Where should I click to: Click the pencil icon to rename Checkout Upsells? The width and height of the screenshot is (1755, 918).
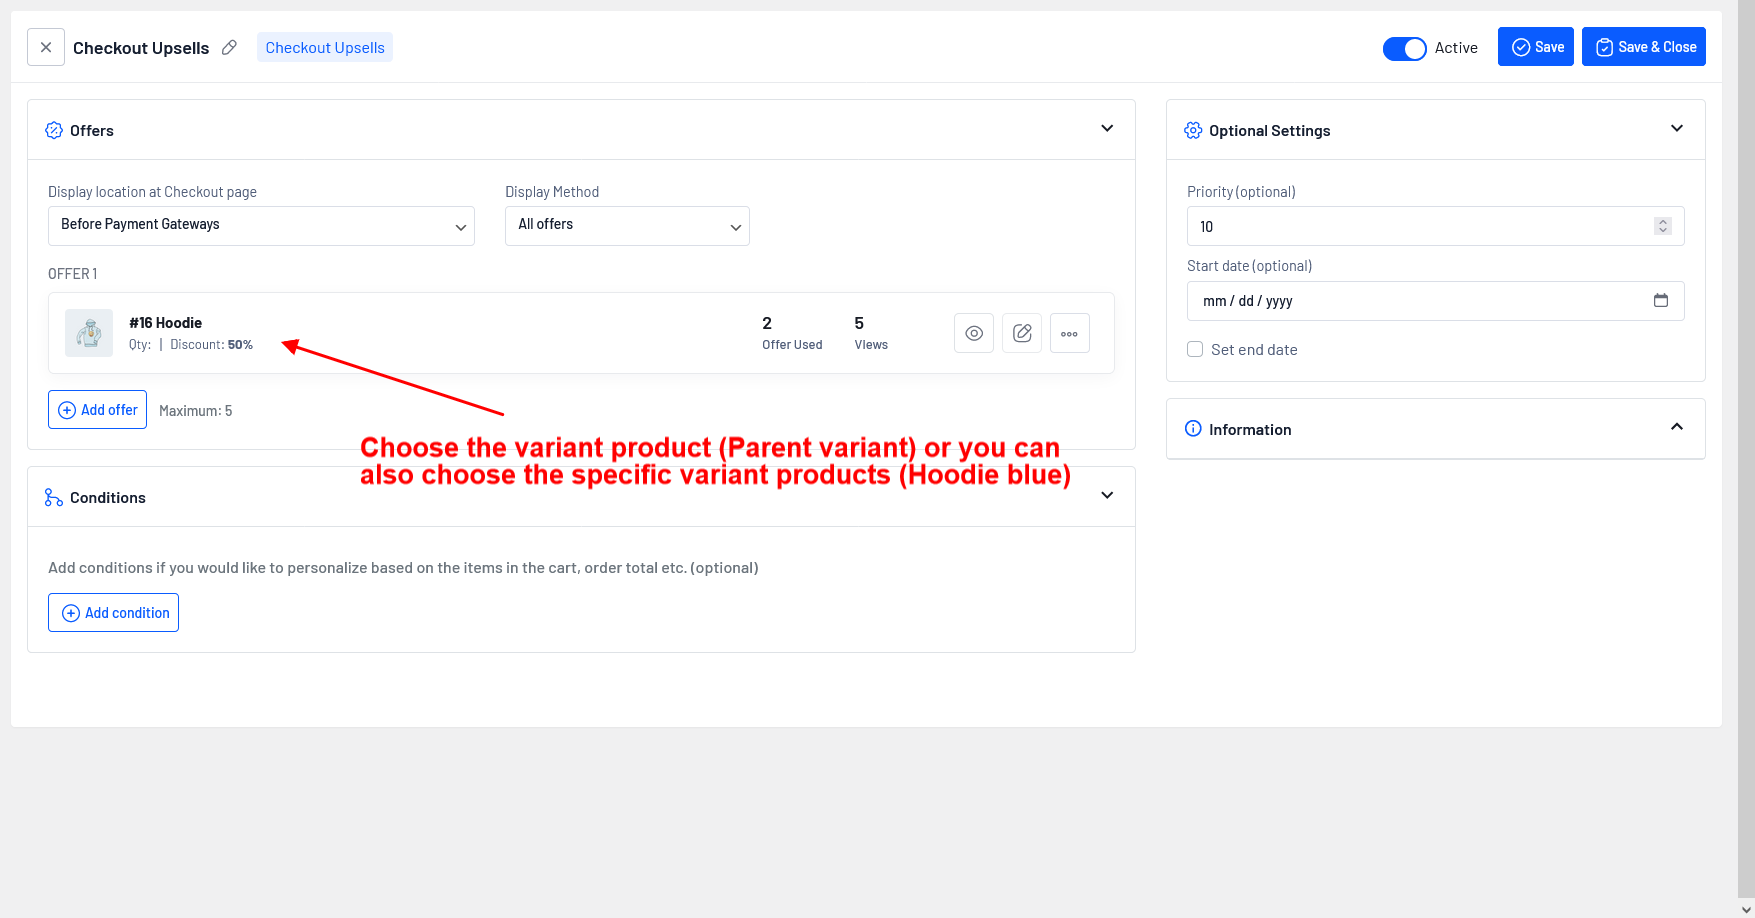point(229,47)
